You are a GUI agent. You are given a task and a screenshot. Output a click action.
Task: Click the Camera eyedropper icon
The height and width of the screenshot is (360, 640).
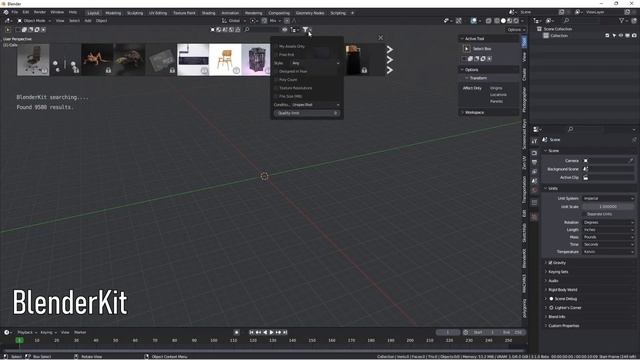pyautogui.click(x=631, y=160)
